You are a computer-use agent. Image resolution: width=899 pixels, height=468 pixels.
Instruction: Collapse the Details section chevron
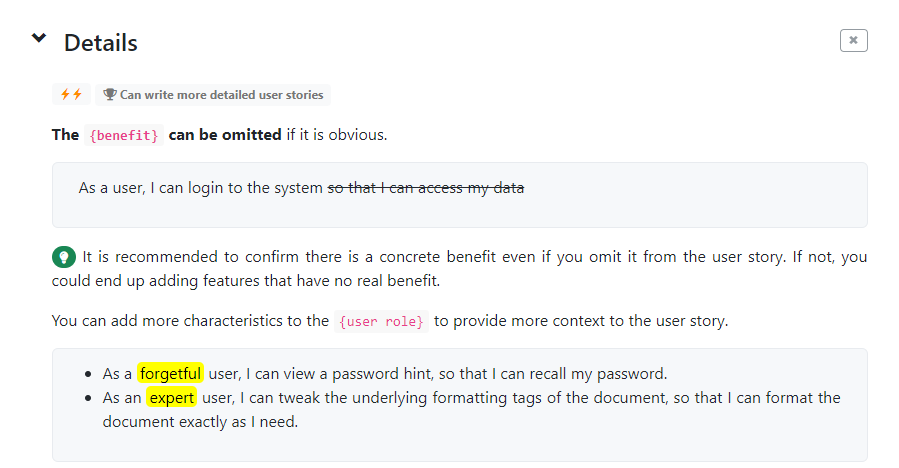[x=38, y=38]
